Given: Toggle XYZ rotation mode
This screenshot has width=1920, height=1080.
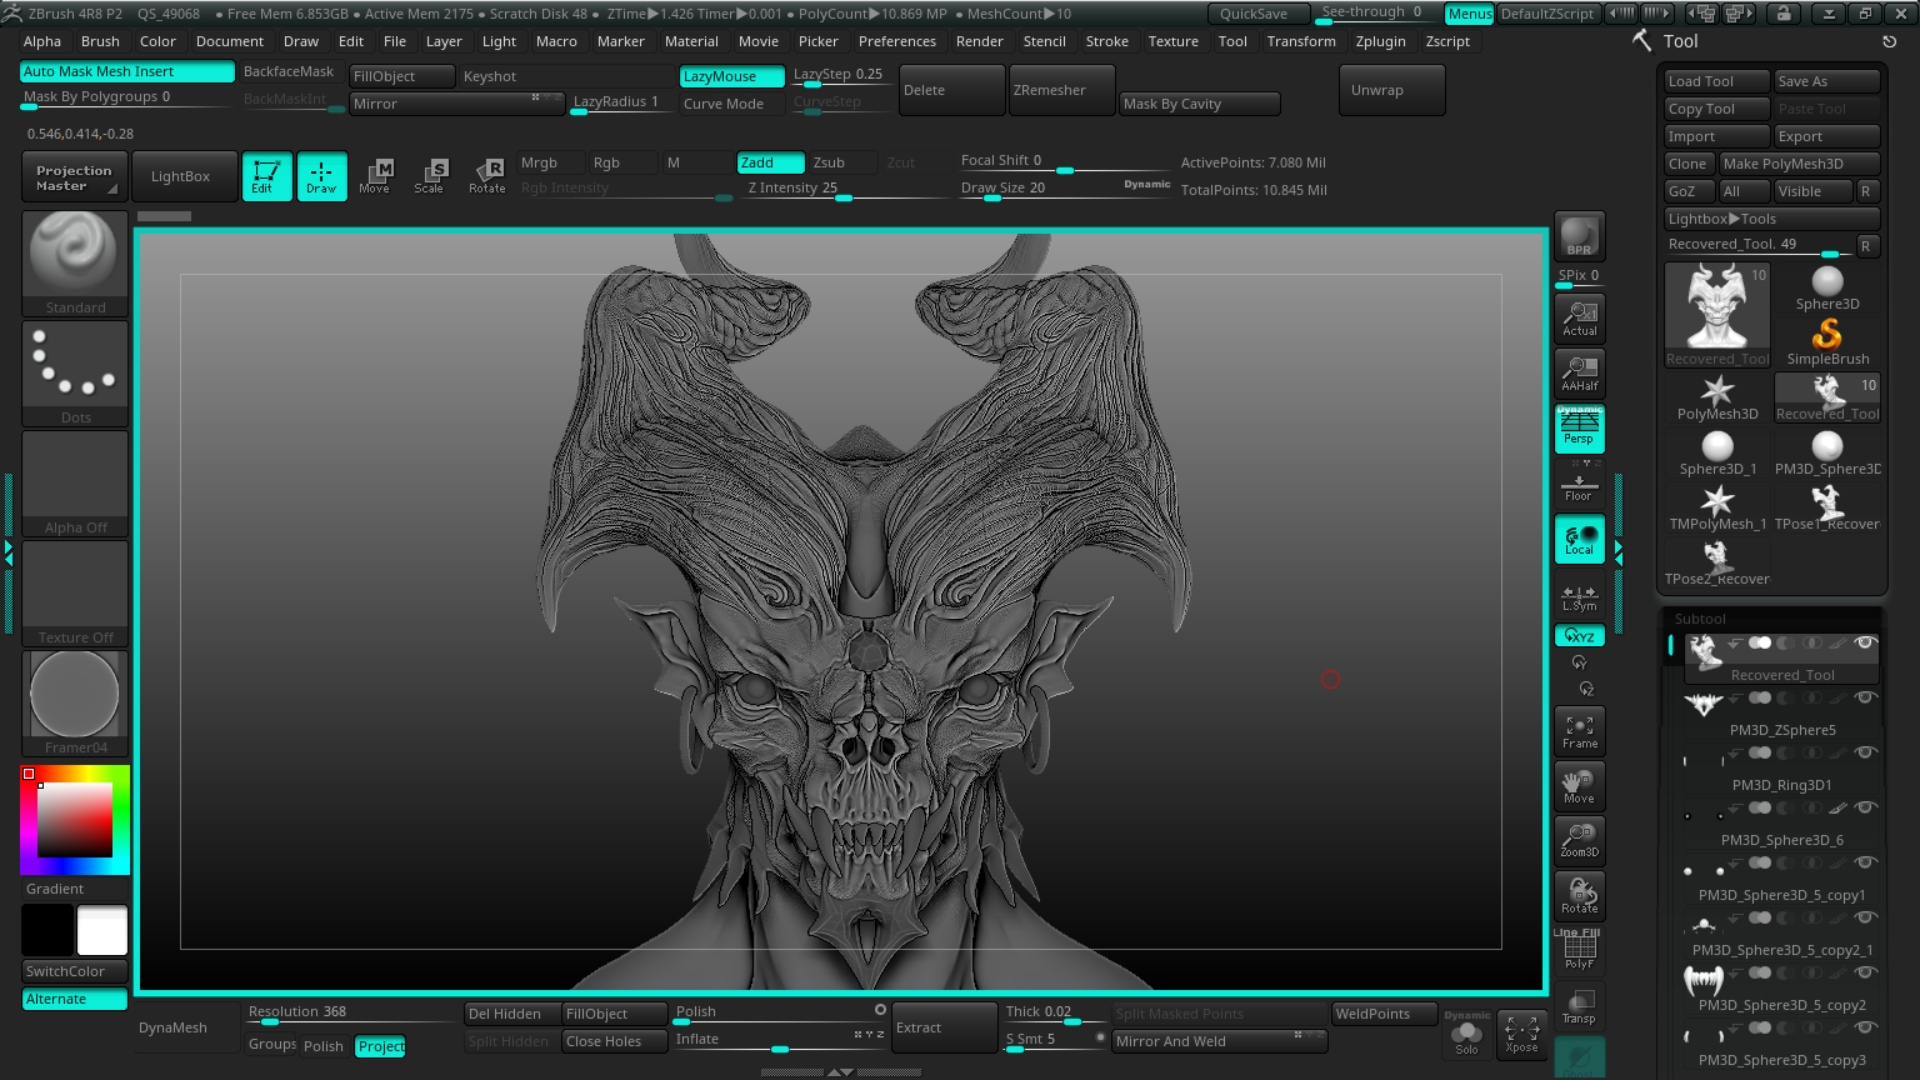Looking at the screenshot, I should 1579,636.
